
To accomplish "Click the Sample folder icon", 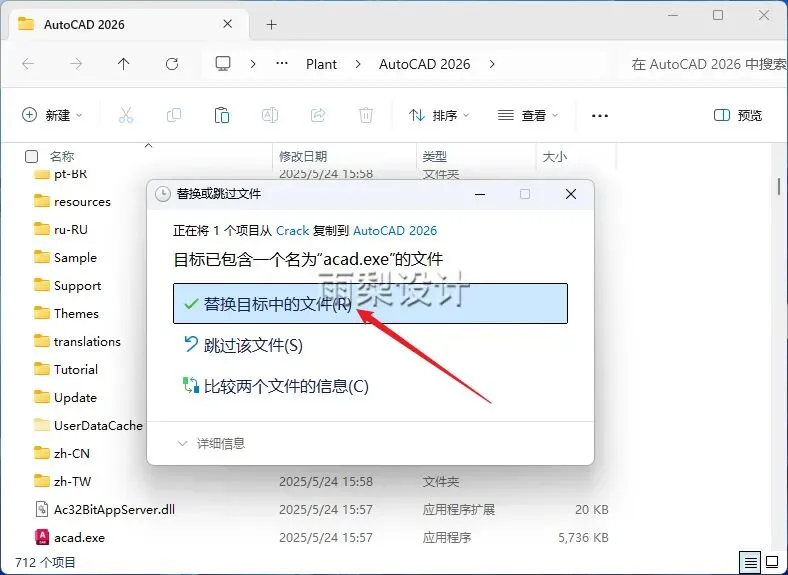I will (x=42, y=257).
